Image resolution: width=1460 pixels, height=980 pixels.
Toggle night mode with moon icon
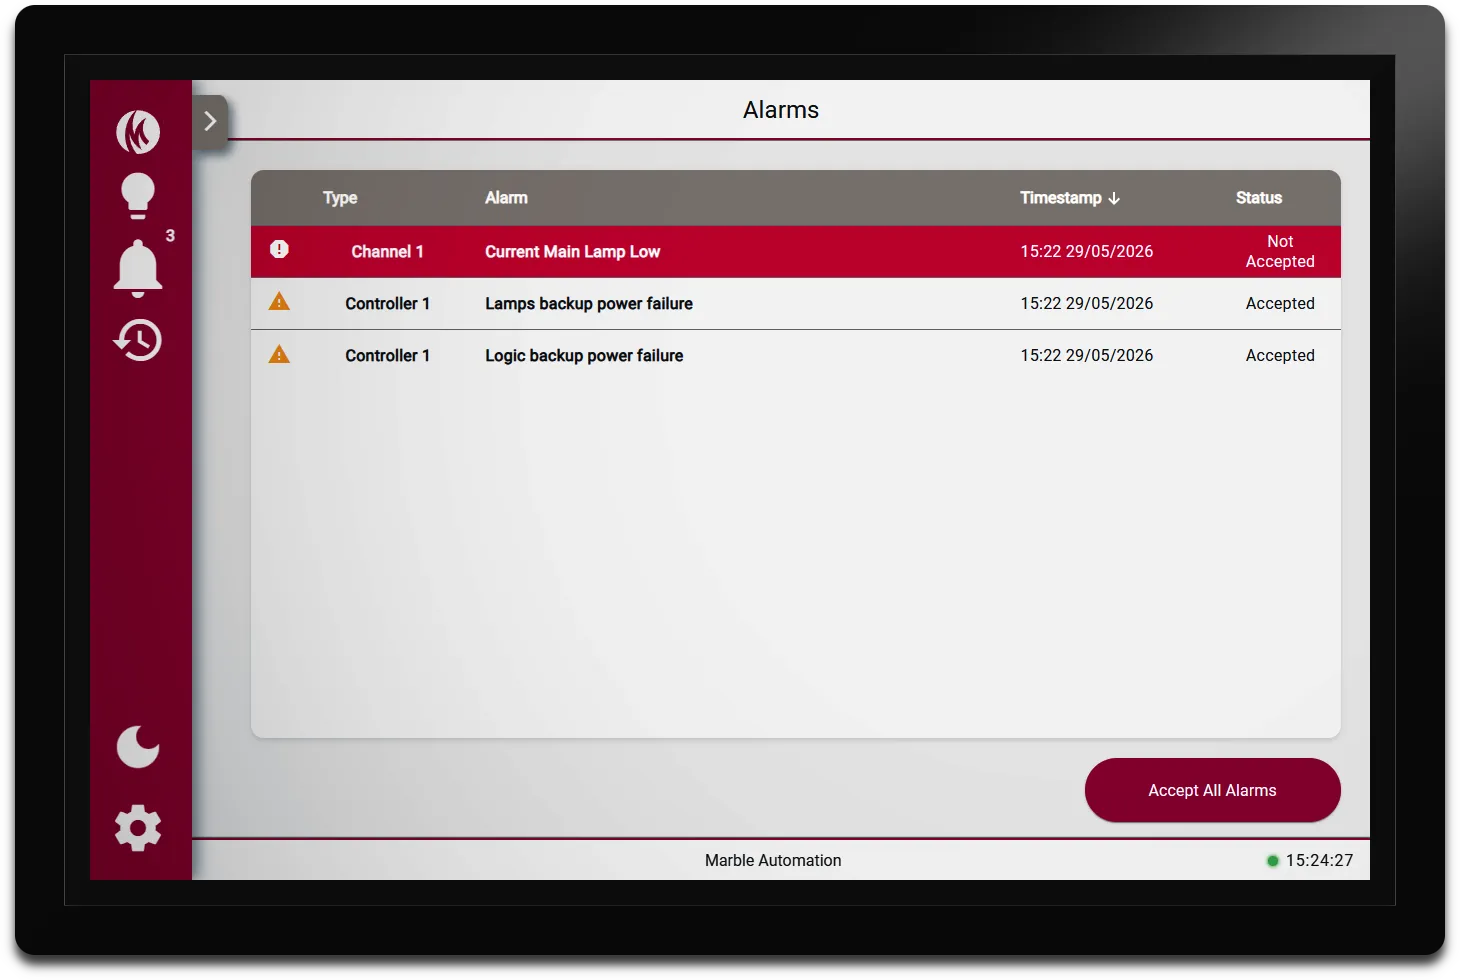point(138,747)
